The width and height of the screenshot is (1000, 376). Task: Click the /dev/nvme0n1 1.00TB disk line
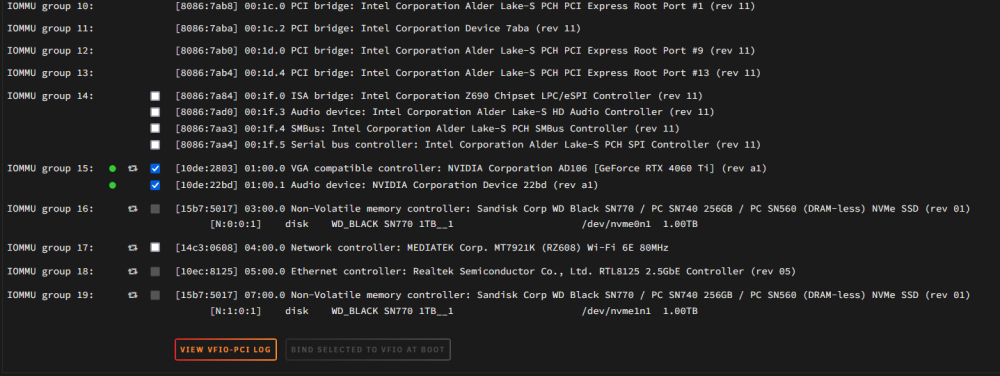click(x=453, y=224)
